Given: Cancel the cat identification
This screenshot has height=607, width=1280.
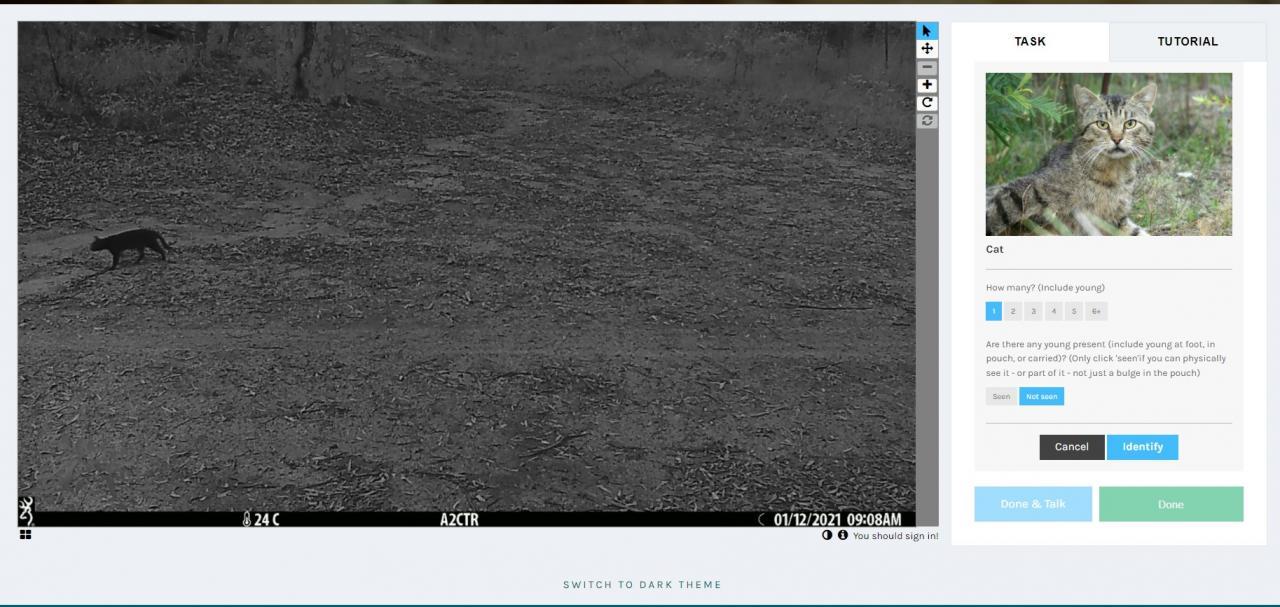Looking at the screenshot, I should [x=1072, y=447].
